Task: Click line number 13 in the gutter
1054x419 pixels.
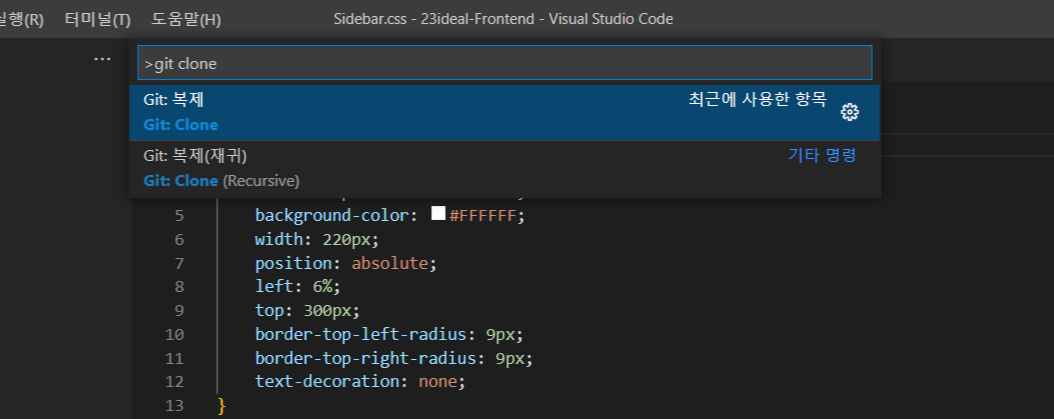Action: pos(174,406)
